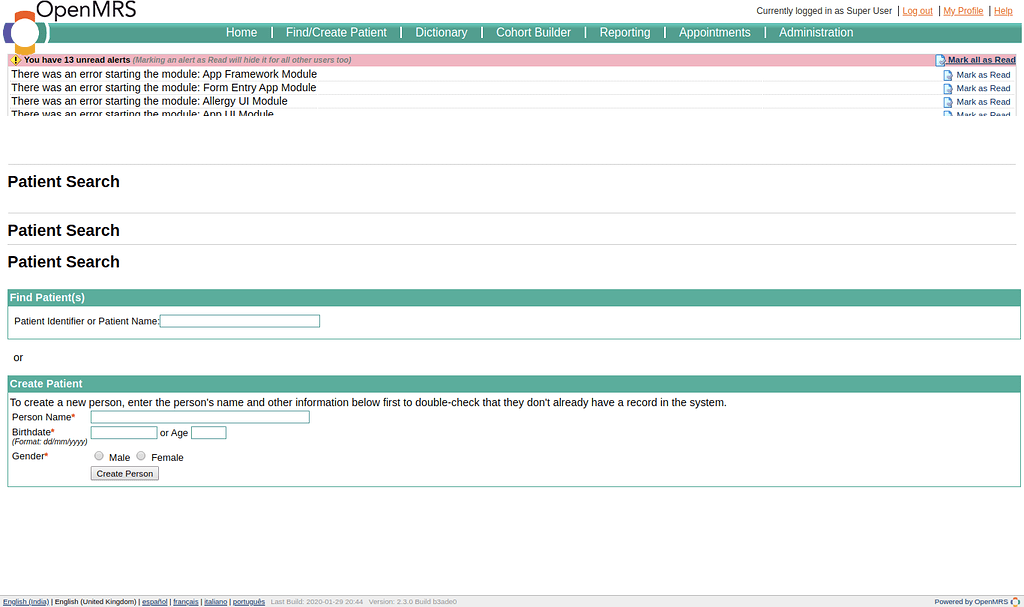Viewport: 1024px width, 607px height.
Task: Open the Find/Create Patient menu
Action: click(x=336, y=33)
